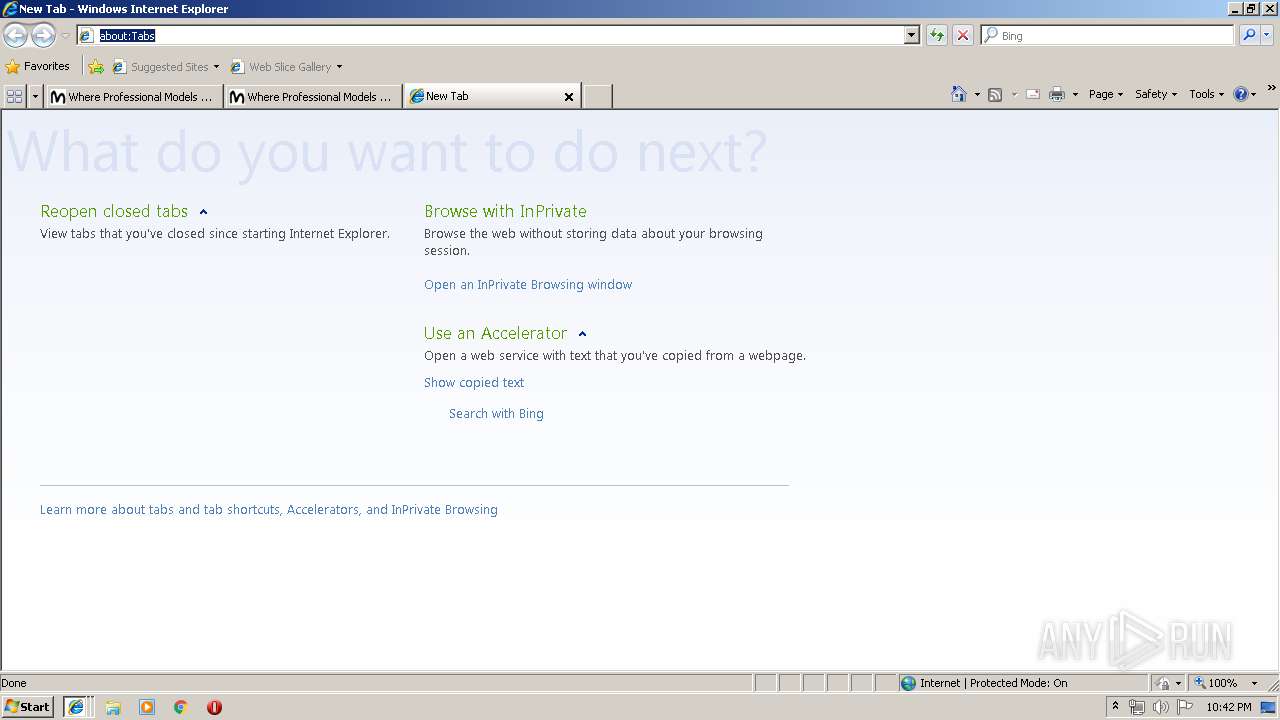Open the Suggested Sites favorites item
The width and height of the screenshot is (1280, 720).
point(165,67)
